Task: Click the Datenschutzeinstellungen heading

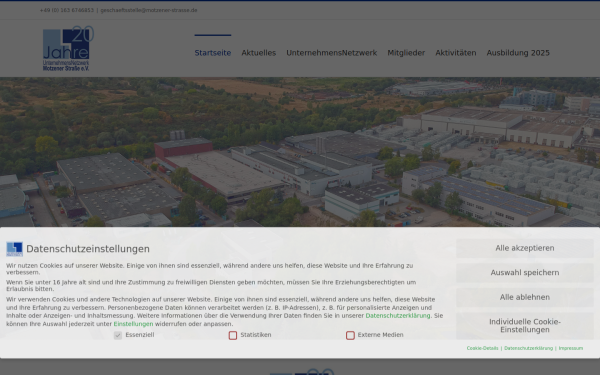Action: pos(88,249)
